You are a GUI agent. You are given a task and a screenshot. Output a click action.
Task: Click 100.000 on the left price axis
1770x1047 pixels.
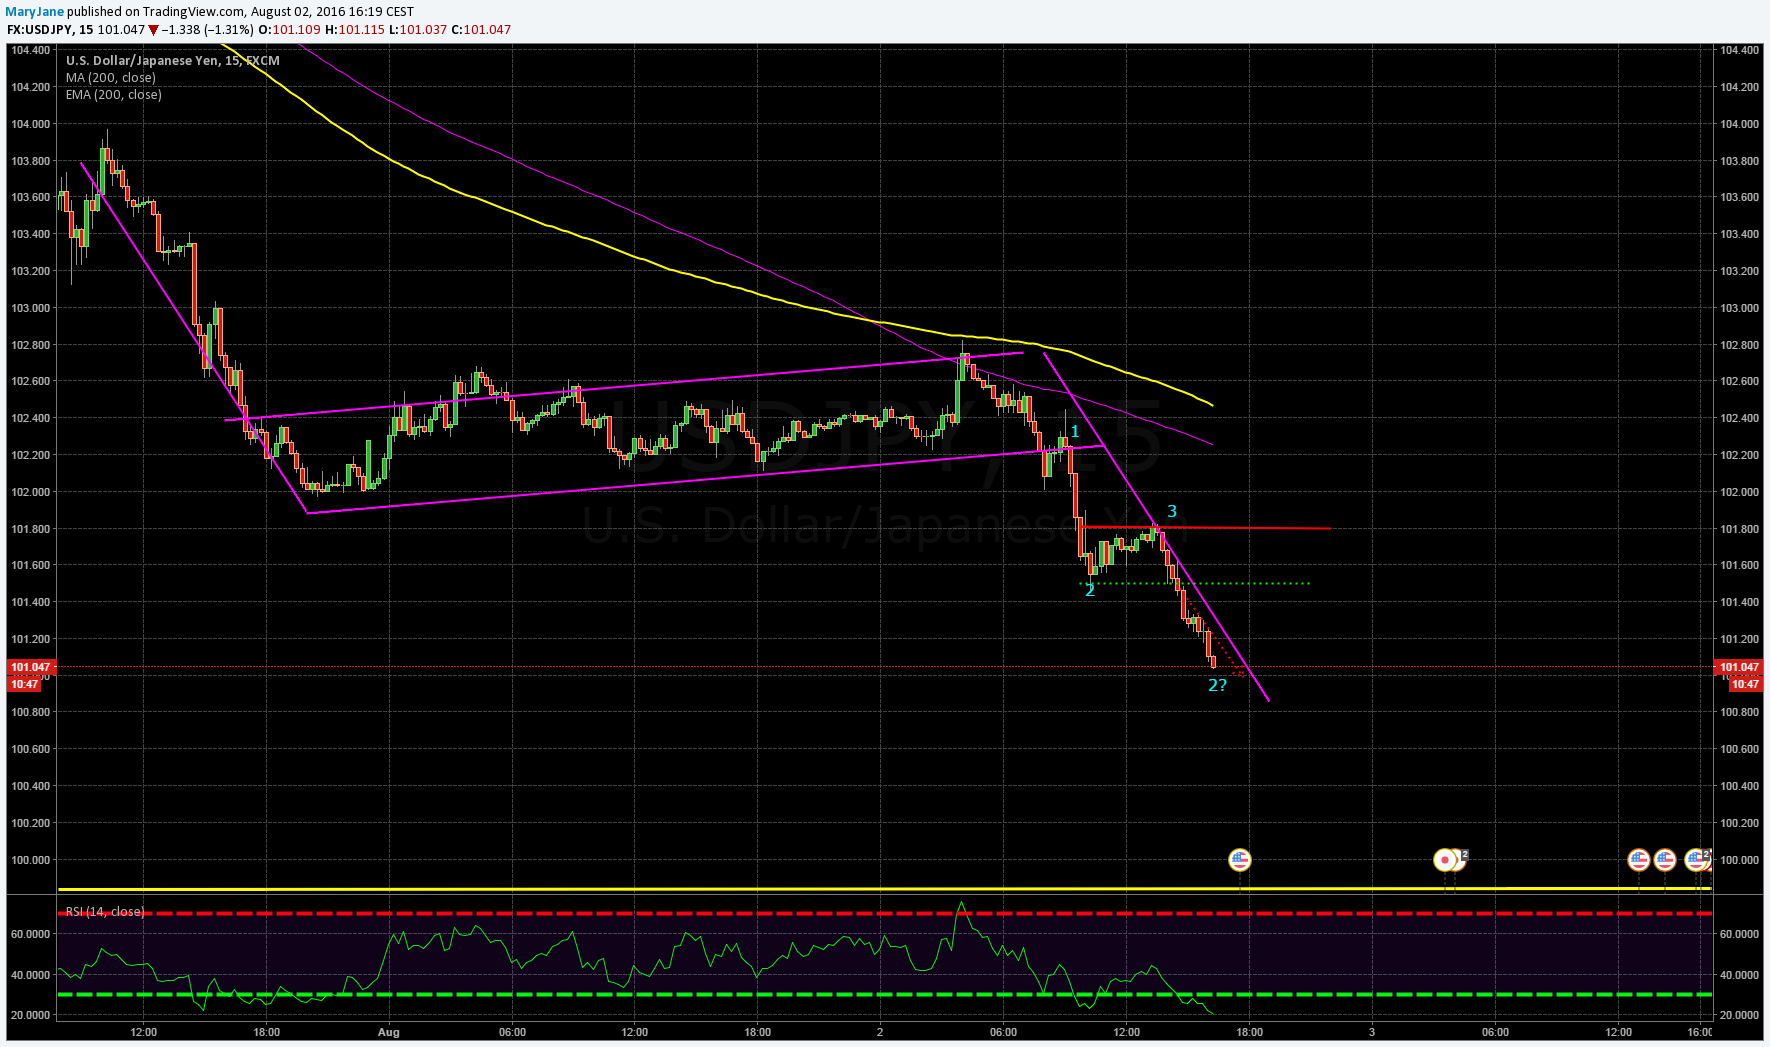30,860
